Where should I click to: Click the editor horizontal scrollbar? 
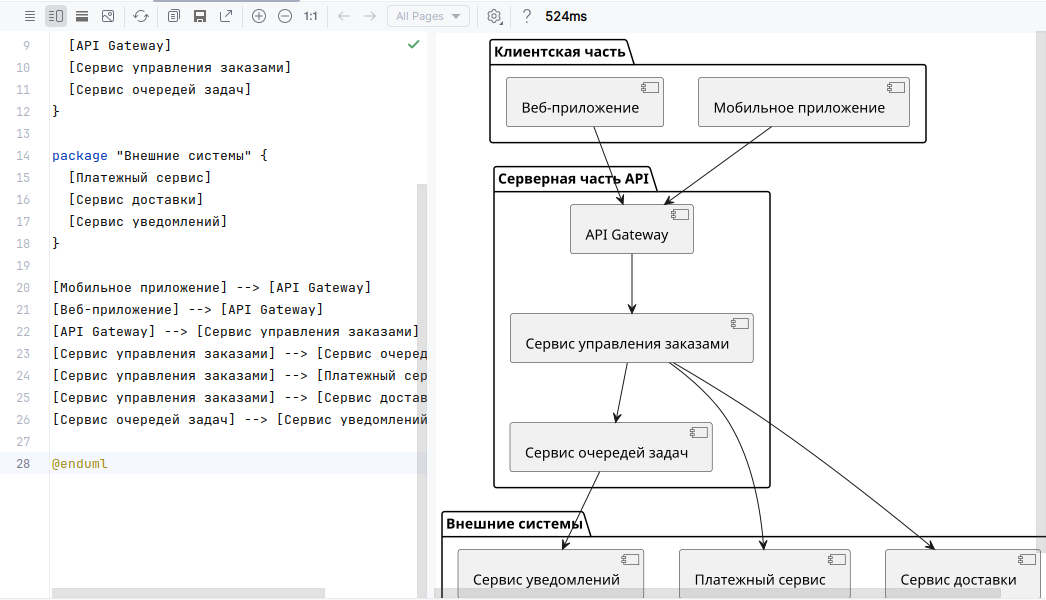pyautogui.click(x=188, y=593)
